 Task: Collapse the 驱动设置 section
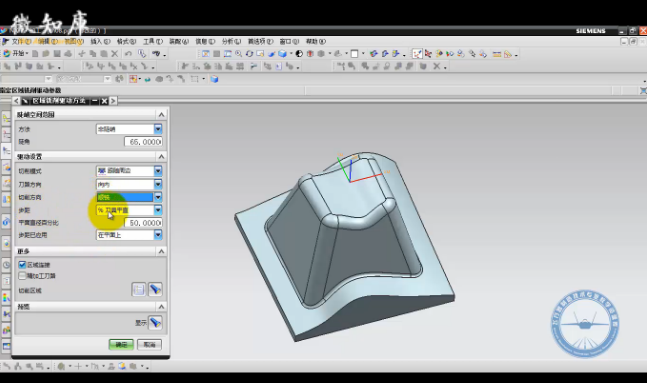(x=161, y=156)
